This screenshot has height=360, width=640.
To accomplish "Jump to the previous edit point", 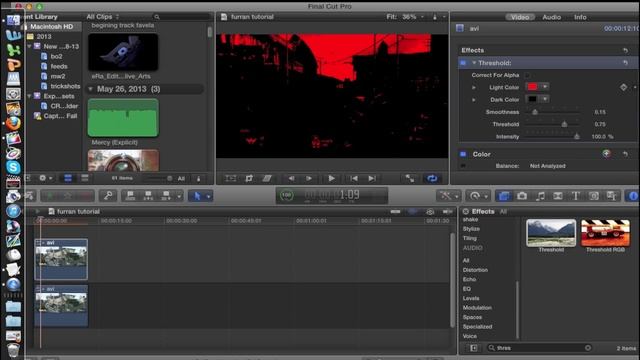I will point(354,178).
